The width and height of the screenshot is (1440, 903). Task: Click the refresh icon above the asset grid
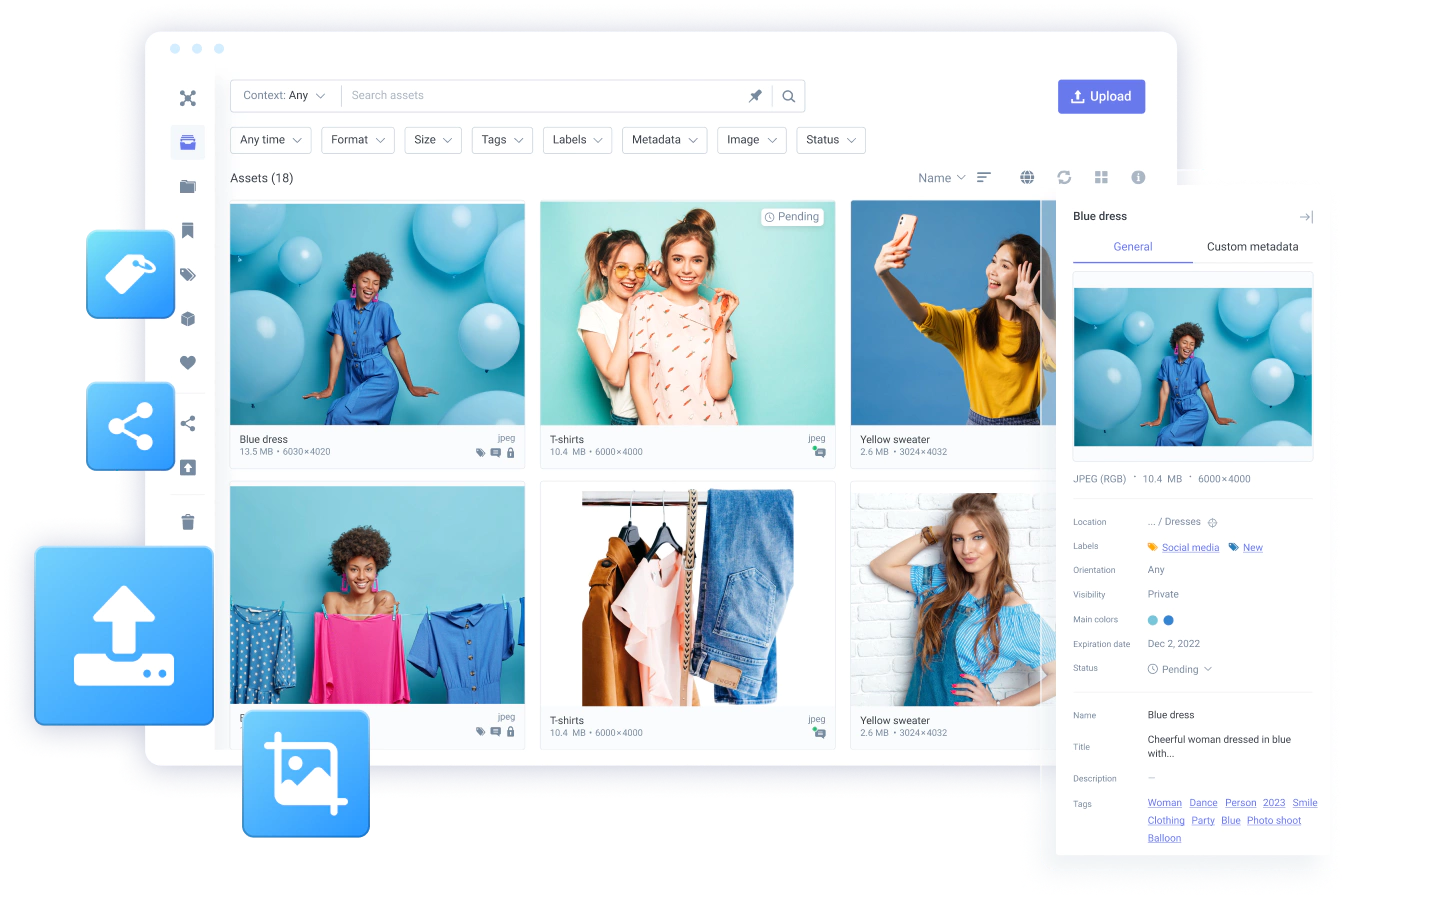pyautogui.click(x=1064, y=177)
